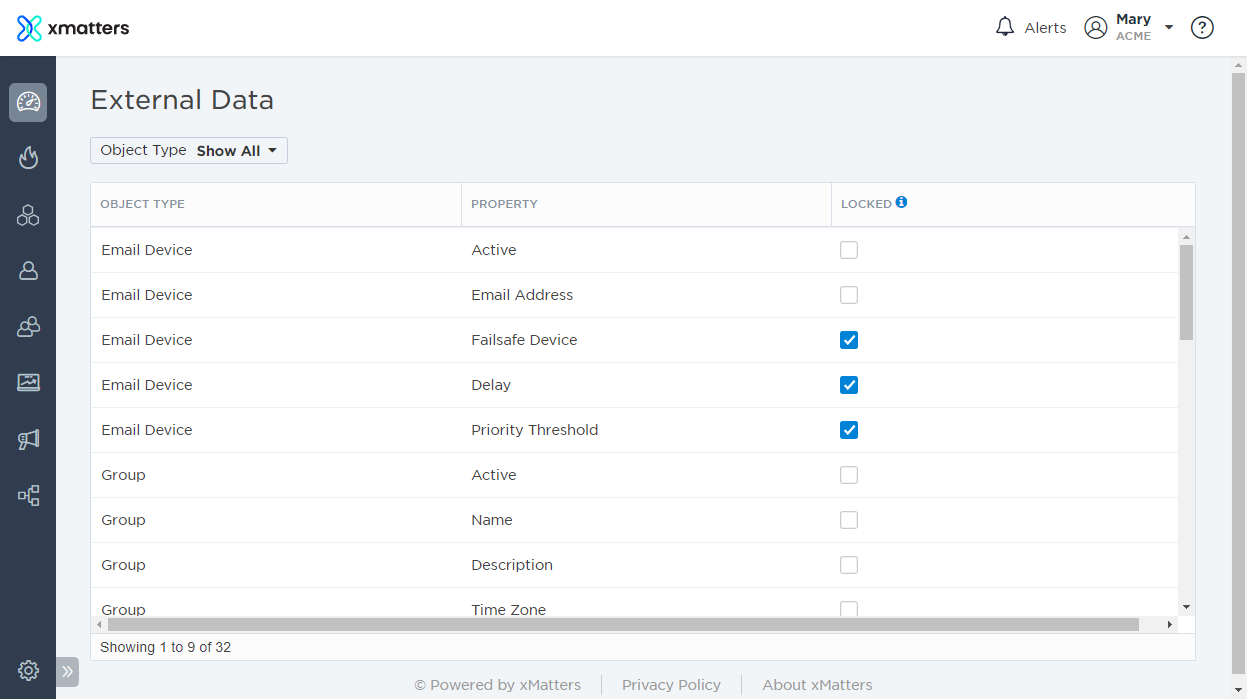Open the Groups people icon in sidebar
Image resolution: width=1247 pixels, height=699 pixels.
coord(28,326)
